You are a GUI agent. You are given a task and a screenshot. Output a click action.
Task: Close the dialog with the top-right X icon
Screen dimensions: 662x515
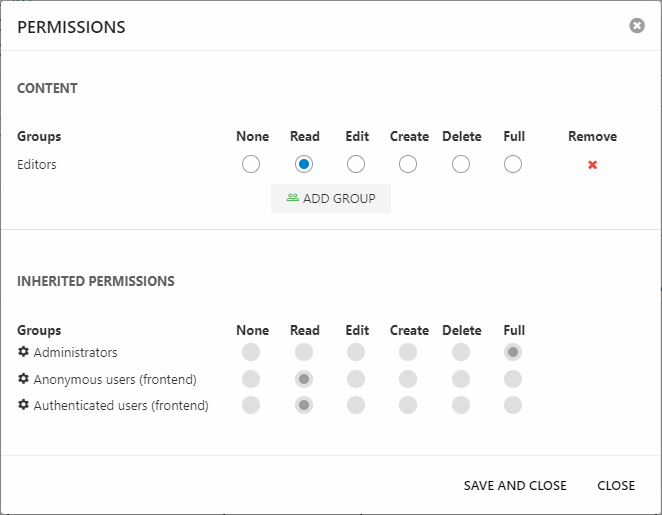click(x=637, y=26)
